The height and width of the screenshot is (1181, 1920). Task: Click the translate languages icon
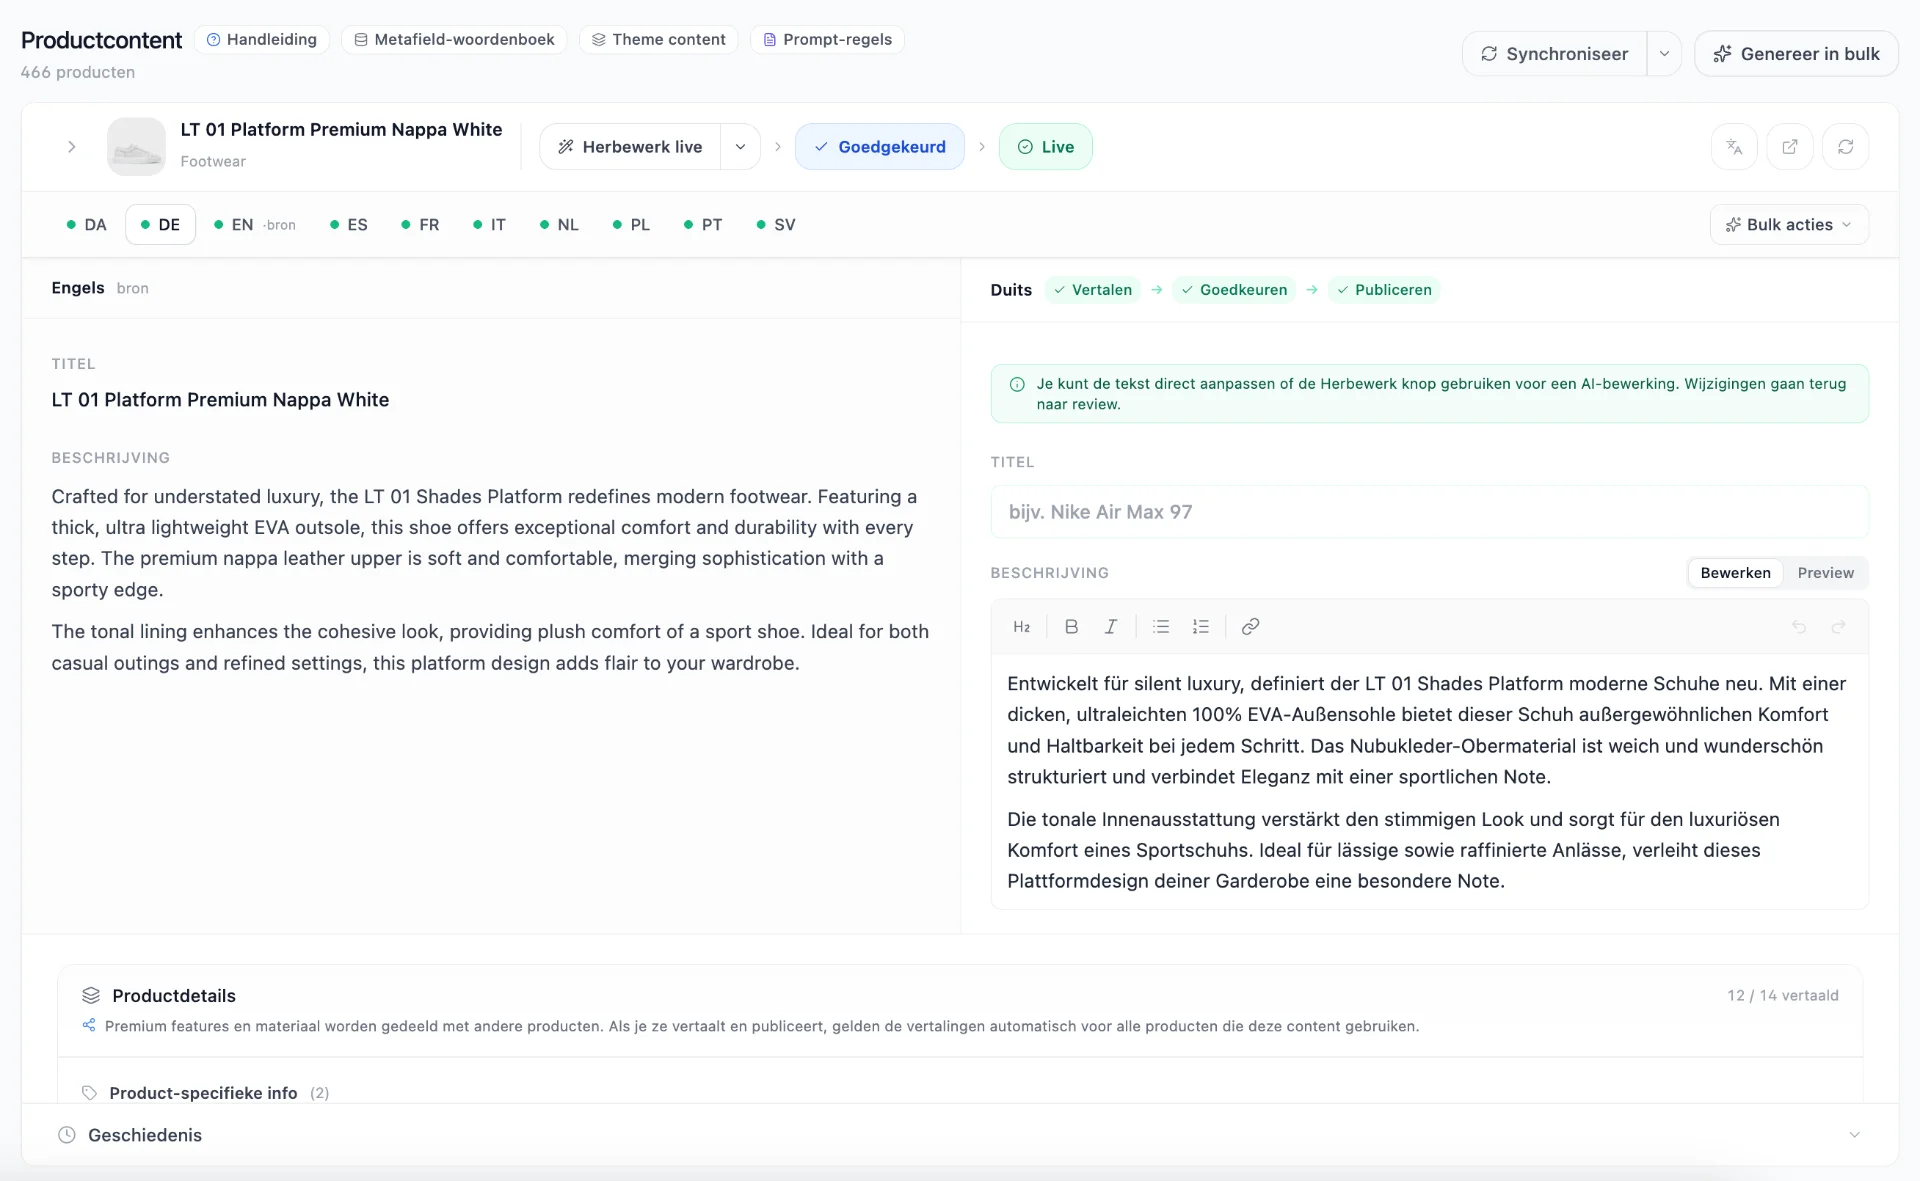1734,147
